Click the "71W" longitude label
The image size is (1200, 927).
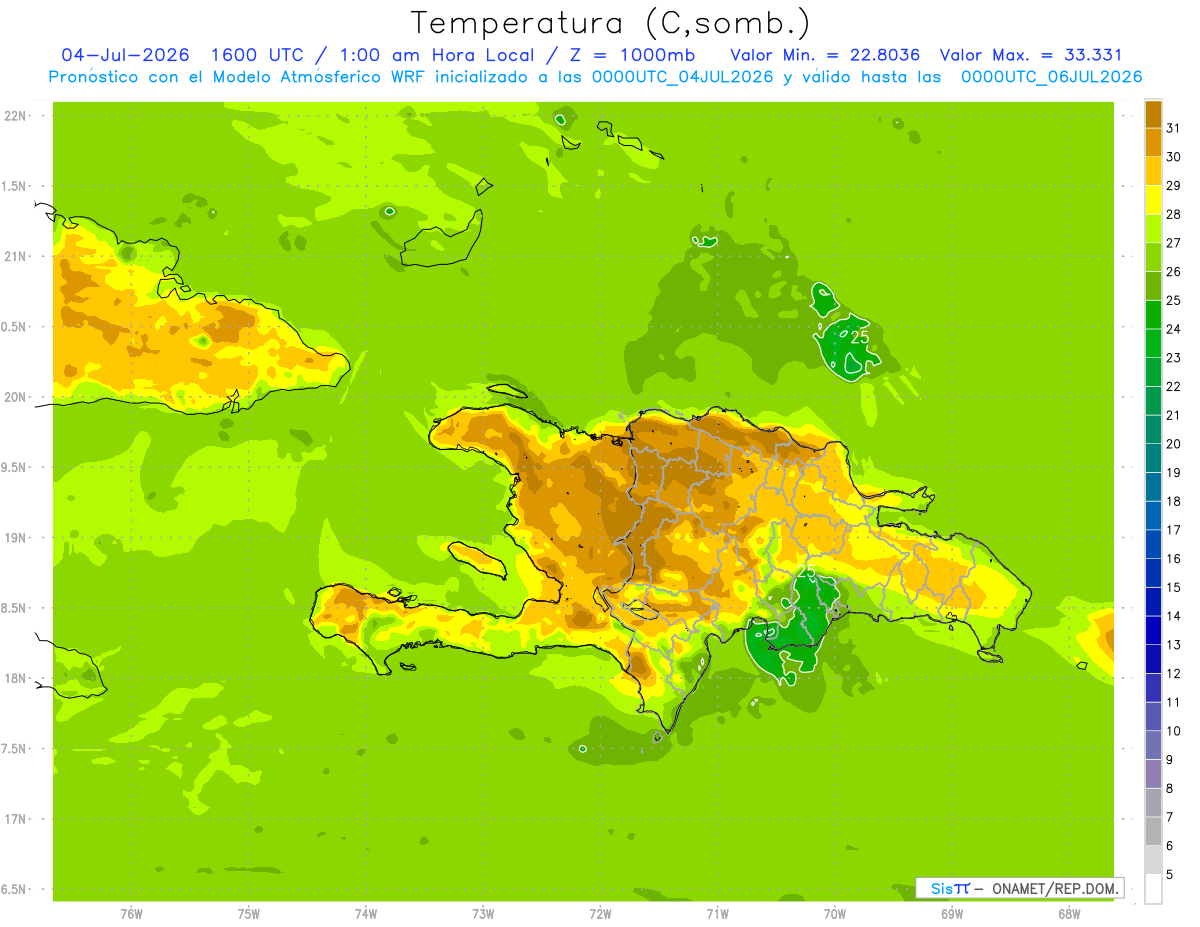pyautogui.click(x=717, y=913)
